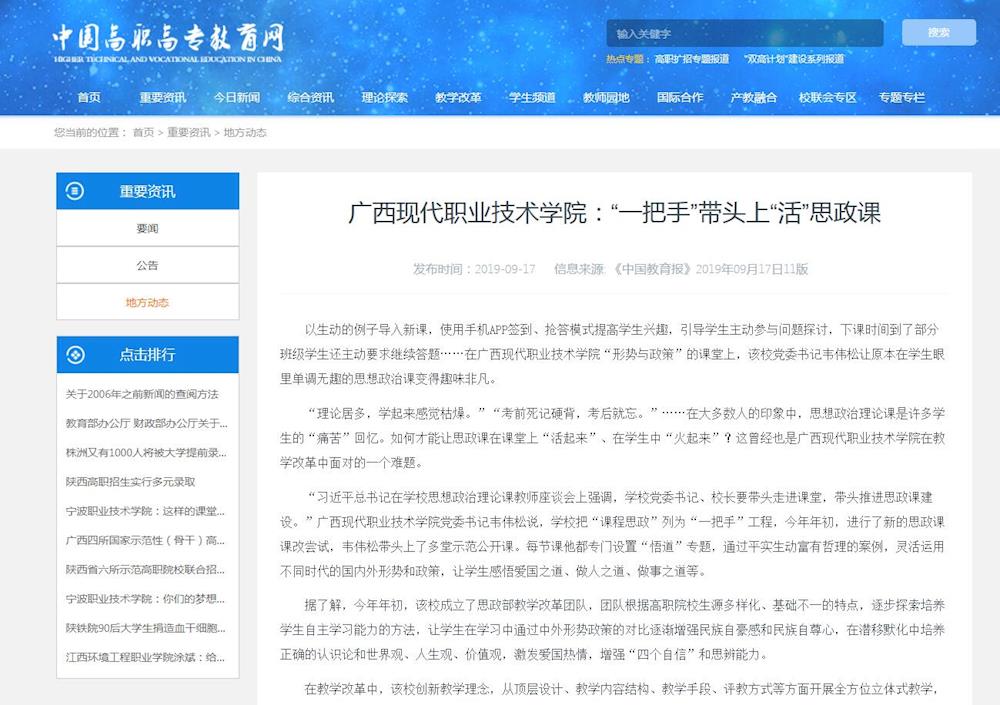The image size is (1000, 705).
Task: Click the 点击排行 ranking header icon
Action: [75, 354]
